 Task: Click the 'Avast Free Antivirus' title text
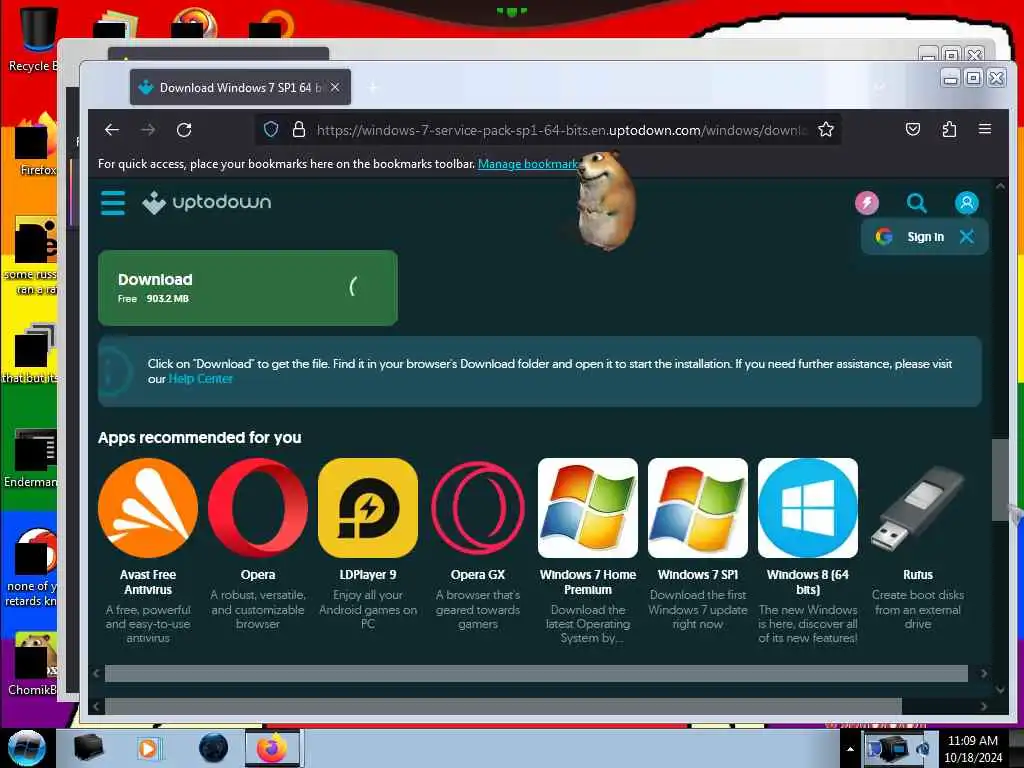pyautogui.click(x=148, y=582)
